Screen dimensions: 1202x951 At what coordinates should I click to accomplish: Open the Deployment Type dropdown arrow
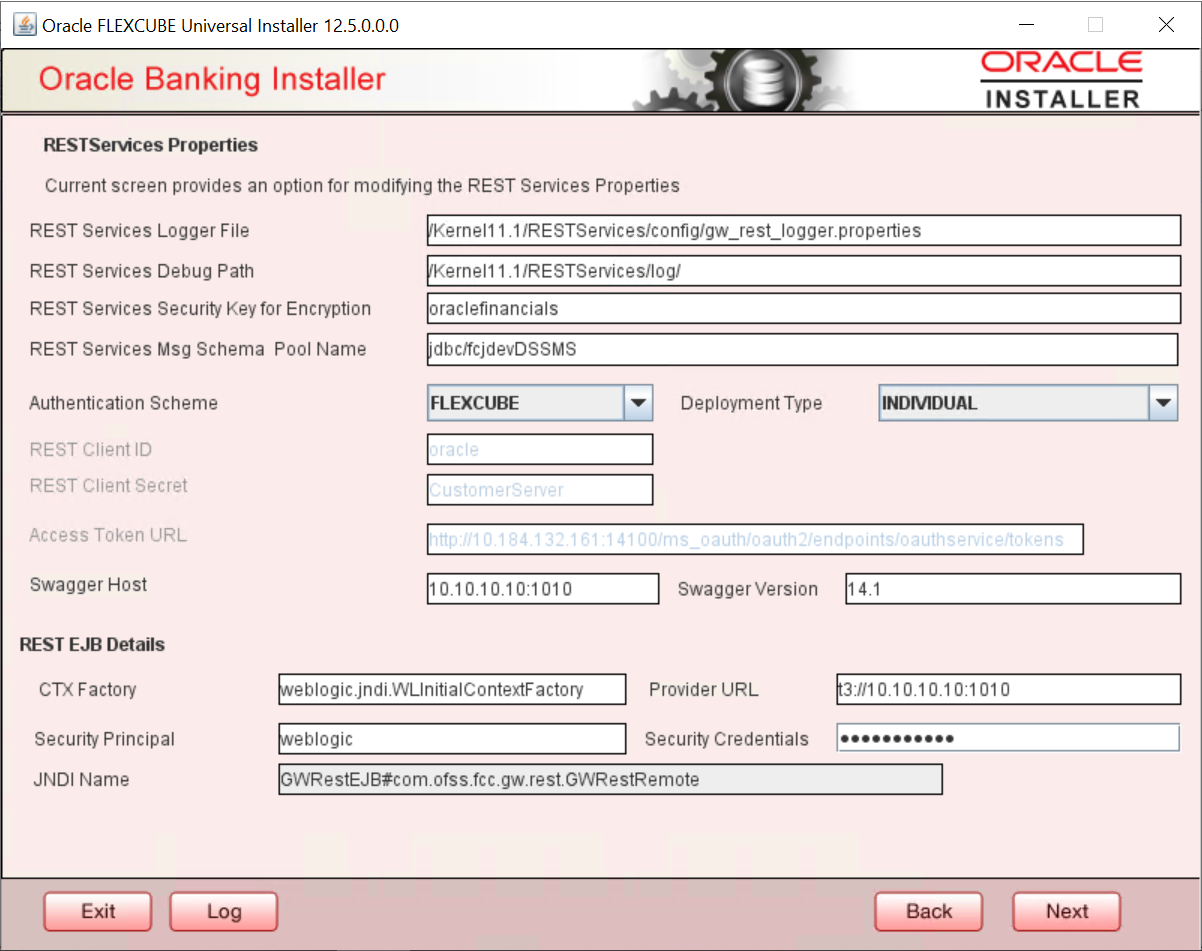point(1162,404)
